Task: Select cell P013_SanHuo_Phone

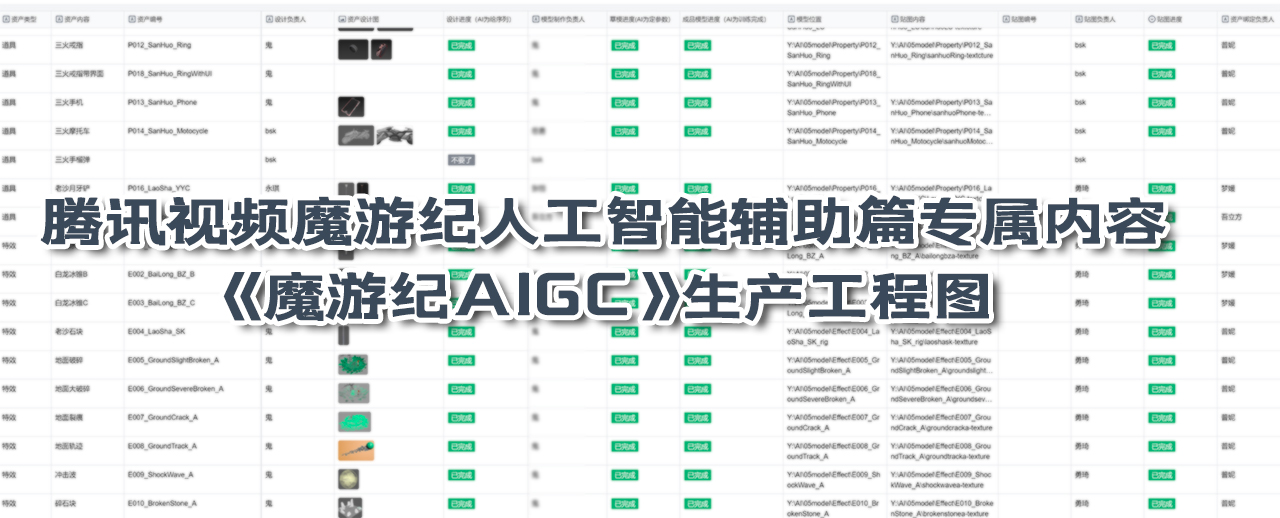Action: 162,102
